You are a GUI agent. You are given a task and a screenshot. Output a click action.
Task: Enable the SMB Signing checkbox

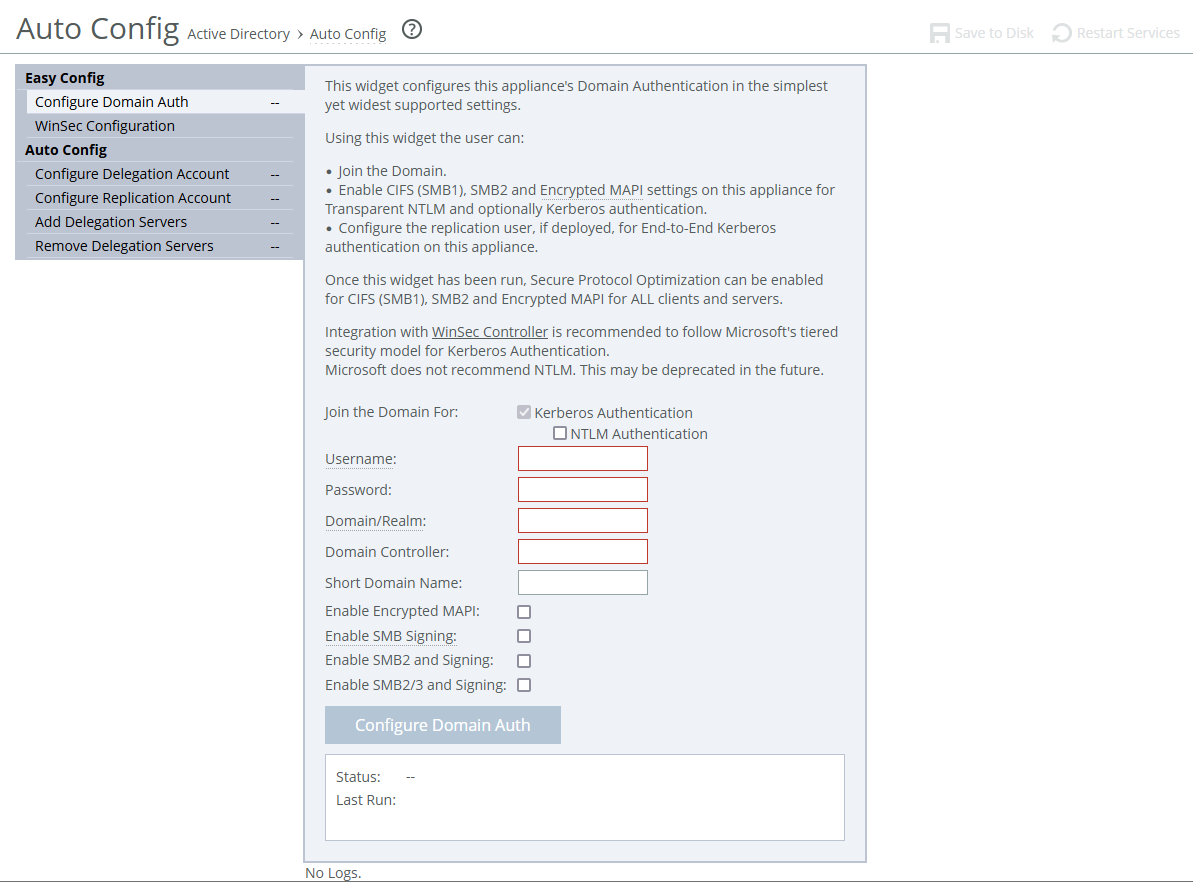click(x=524, y=636)
